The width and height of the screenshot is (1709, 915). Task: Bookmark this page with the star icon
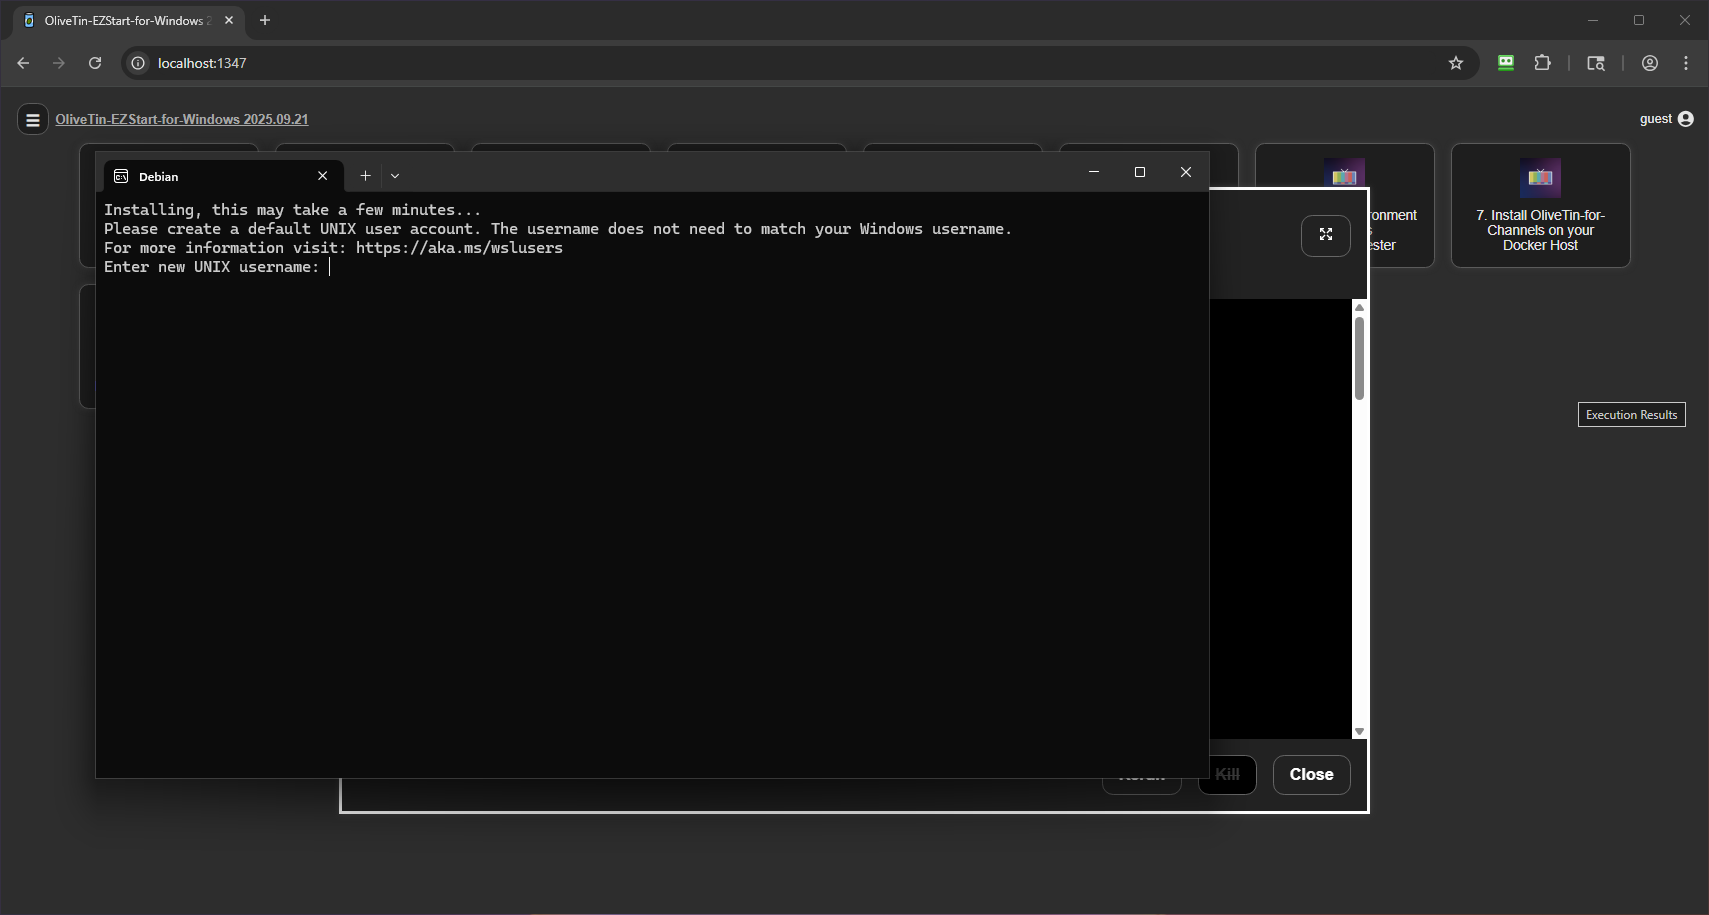tap(1456, 63)
